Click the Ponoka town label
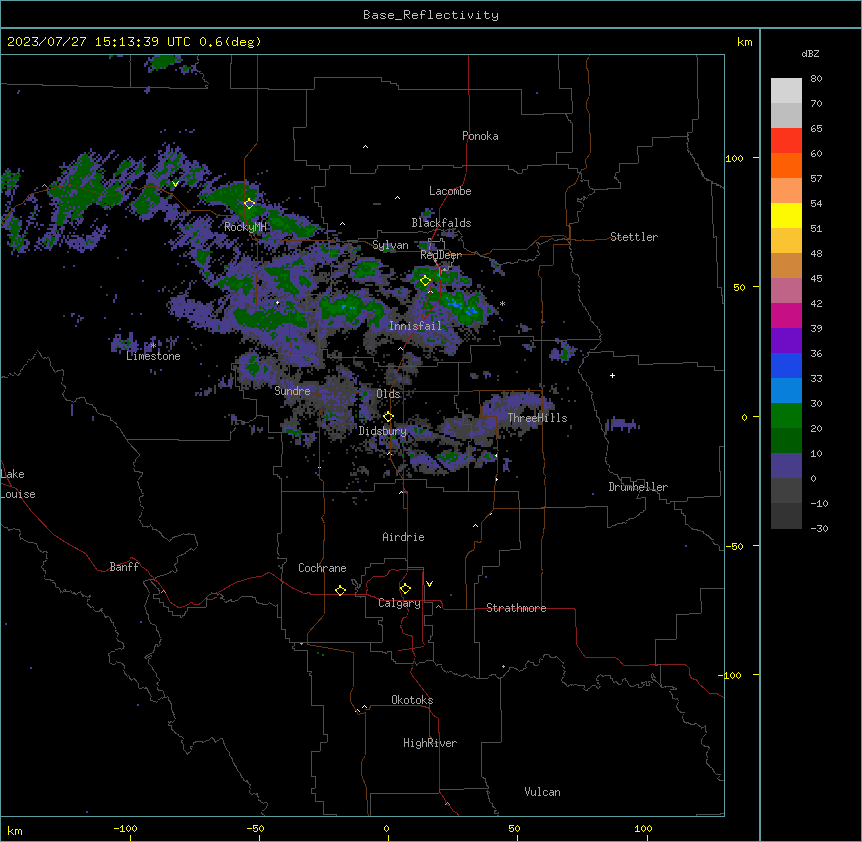This screenshot has width=862, height=842. 480,136
